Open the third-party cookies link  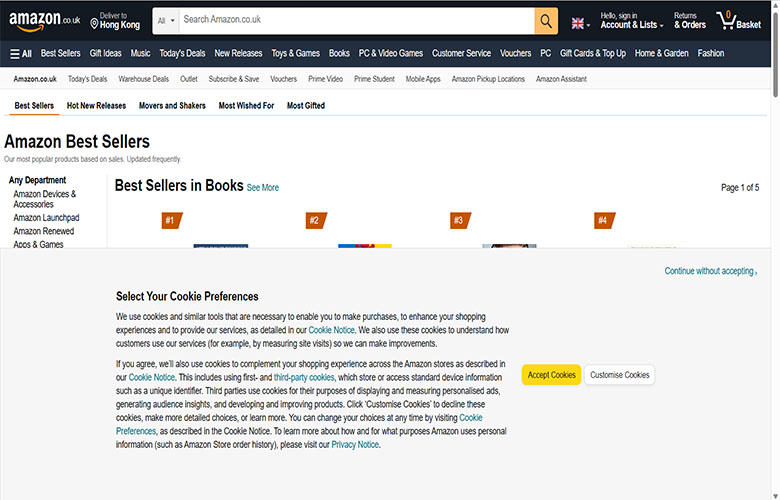tap(304, 378)
